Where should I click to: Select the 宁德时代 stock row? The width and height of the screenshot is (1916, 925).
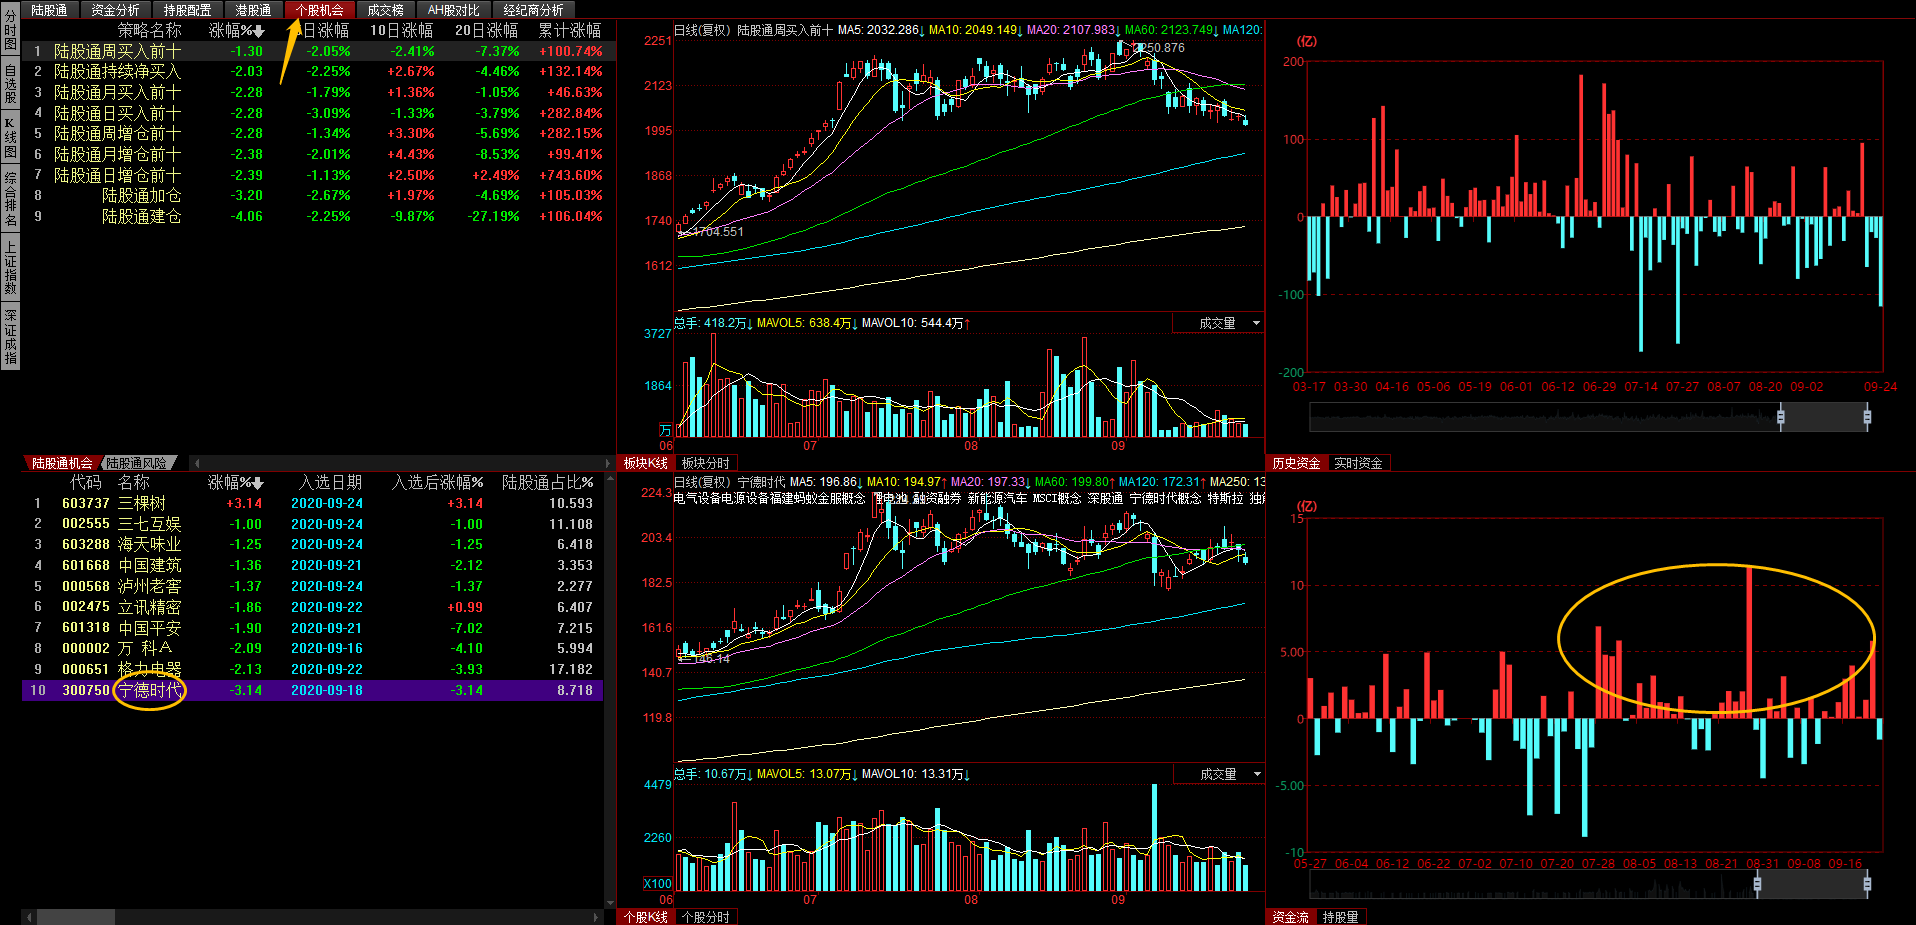150,690
